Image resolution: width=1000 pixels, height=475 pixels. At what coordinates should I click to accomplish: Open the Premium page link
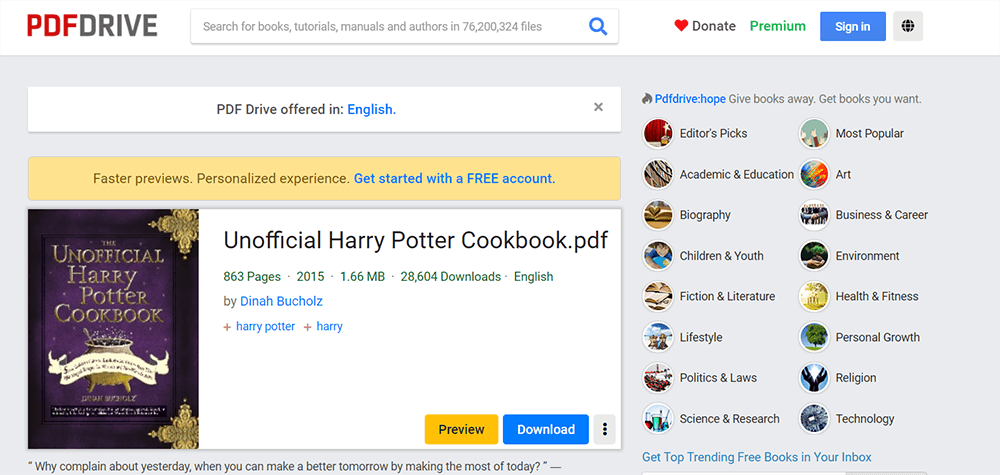(777, 27)
